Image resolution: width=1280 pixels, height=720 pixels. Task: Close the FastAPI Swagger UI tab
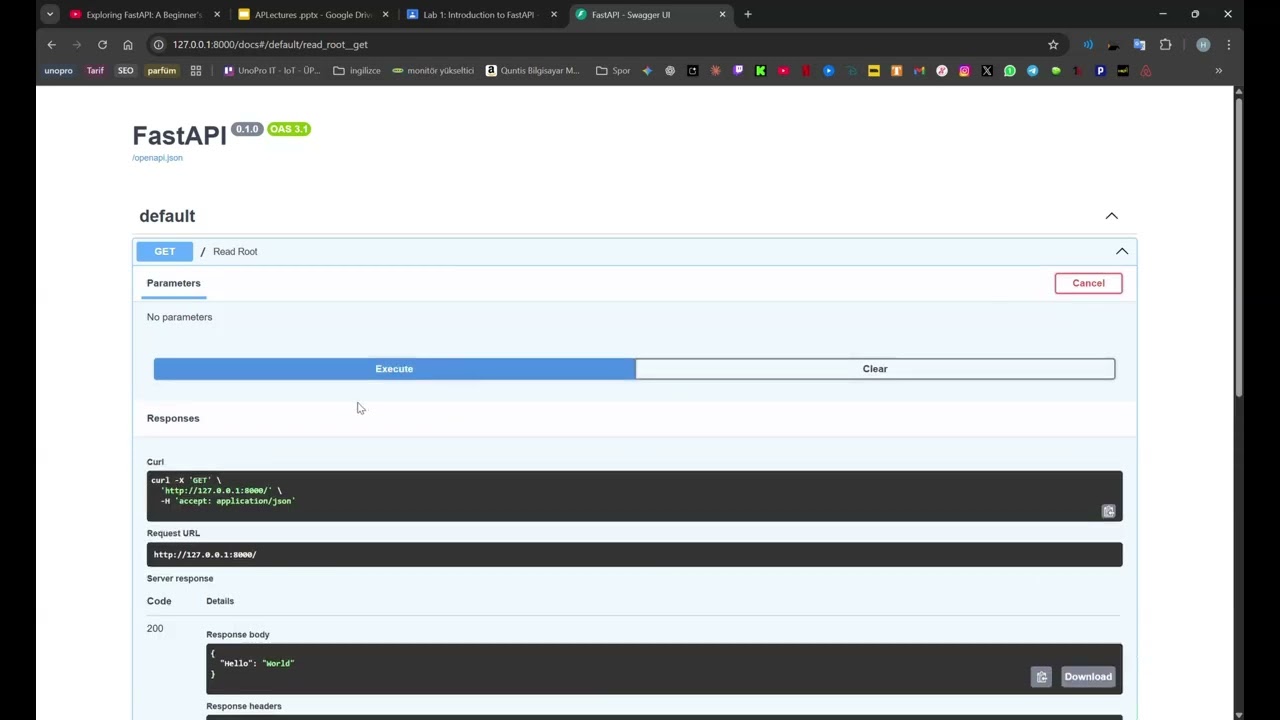pos(722,15)
